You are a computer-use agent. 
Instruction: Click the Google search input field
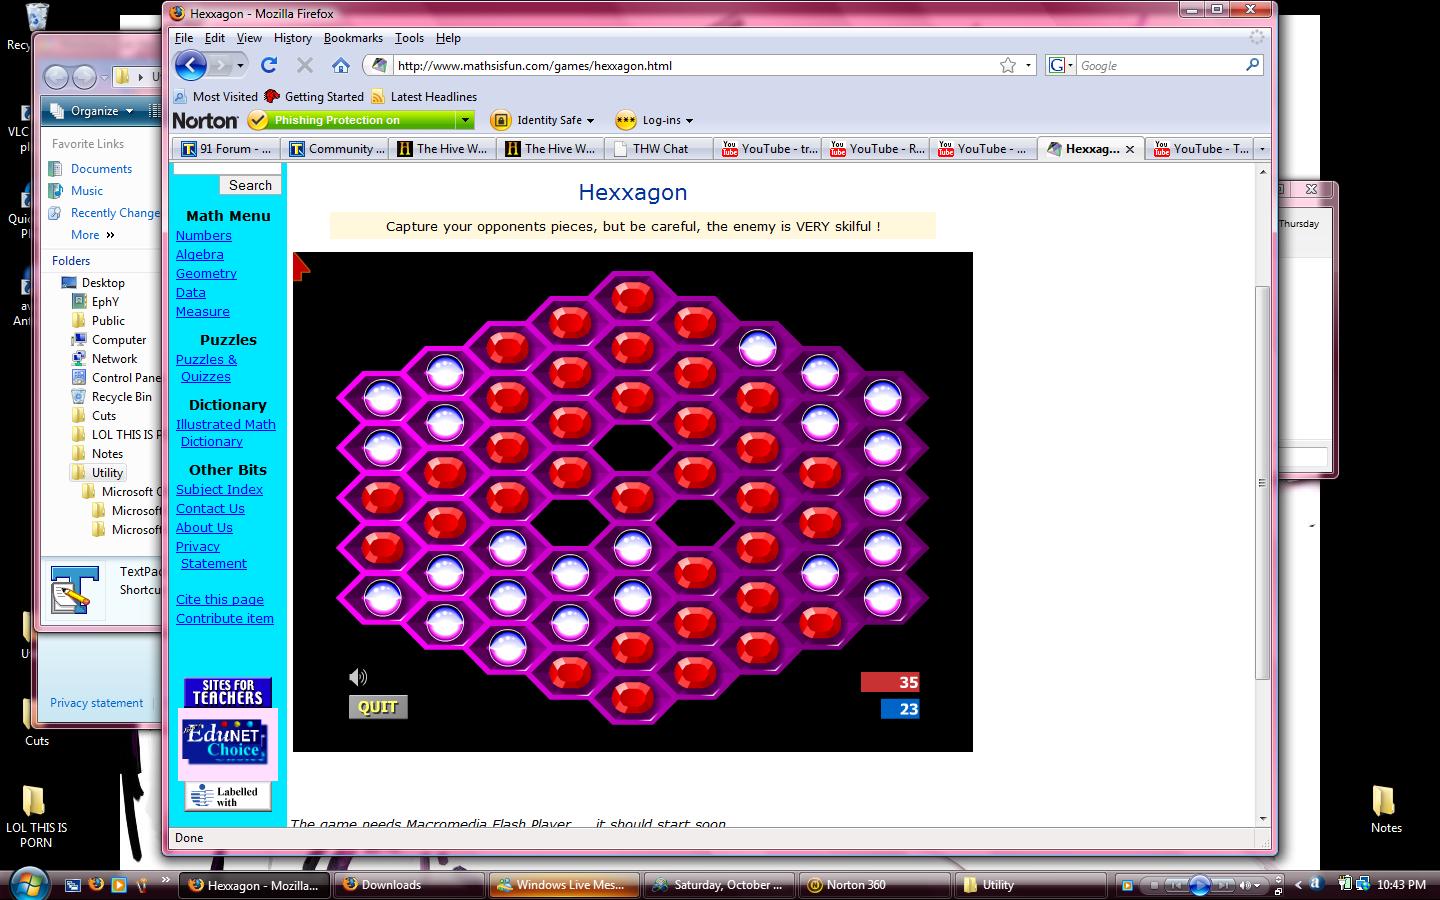coord(1158,65)
